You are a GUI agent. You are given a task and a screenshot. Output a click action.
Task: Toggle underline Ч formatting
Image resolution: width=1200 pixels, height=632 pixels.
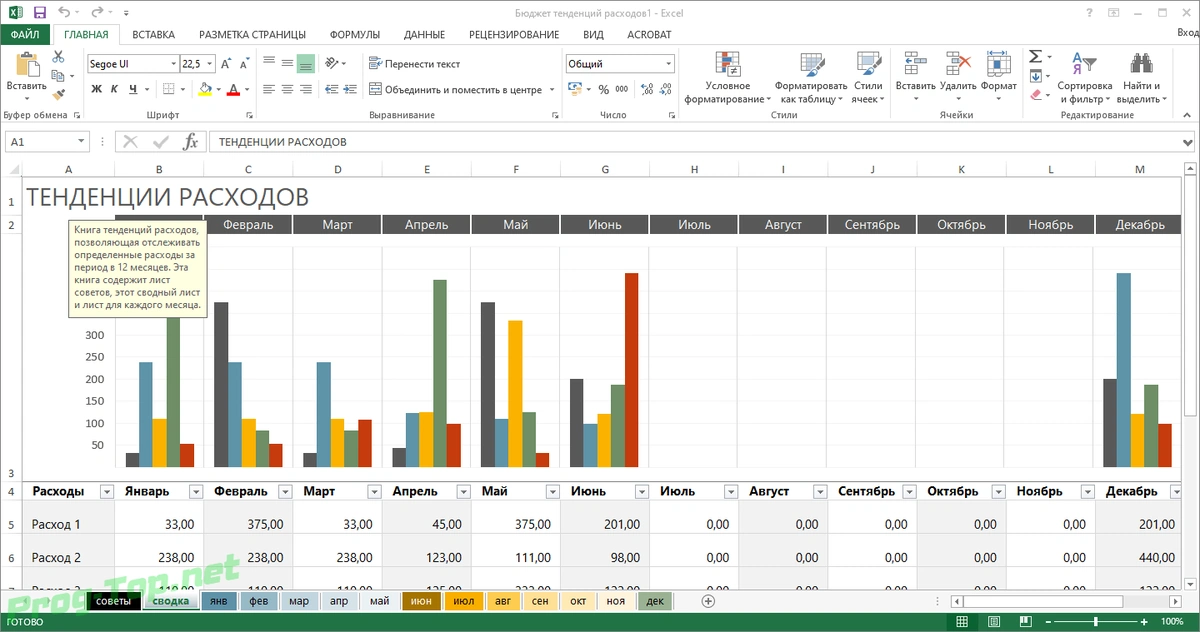[133, 89]
